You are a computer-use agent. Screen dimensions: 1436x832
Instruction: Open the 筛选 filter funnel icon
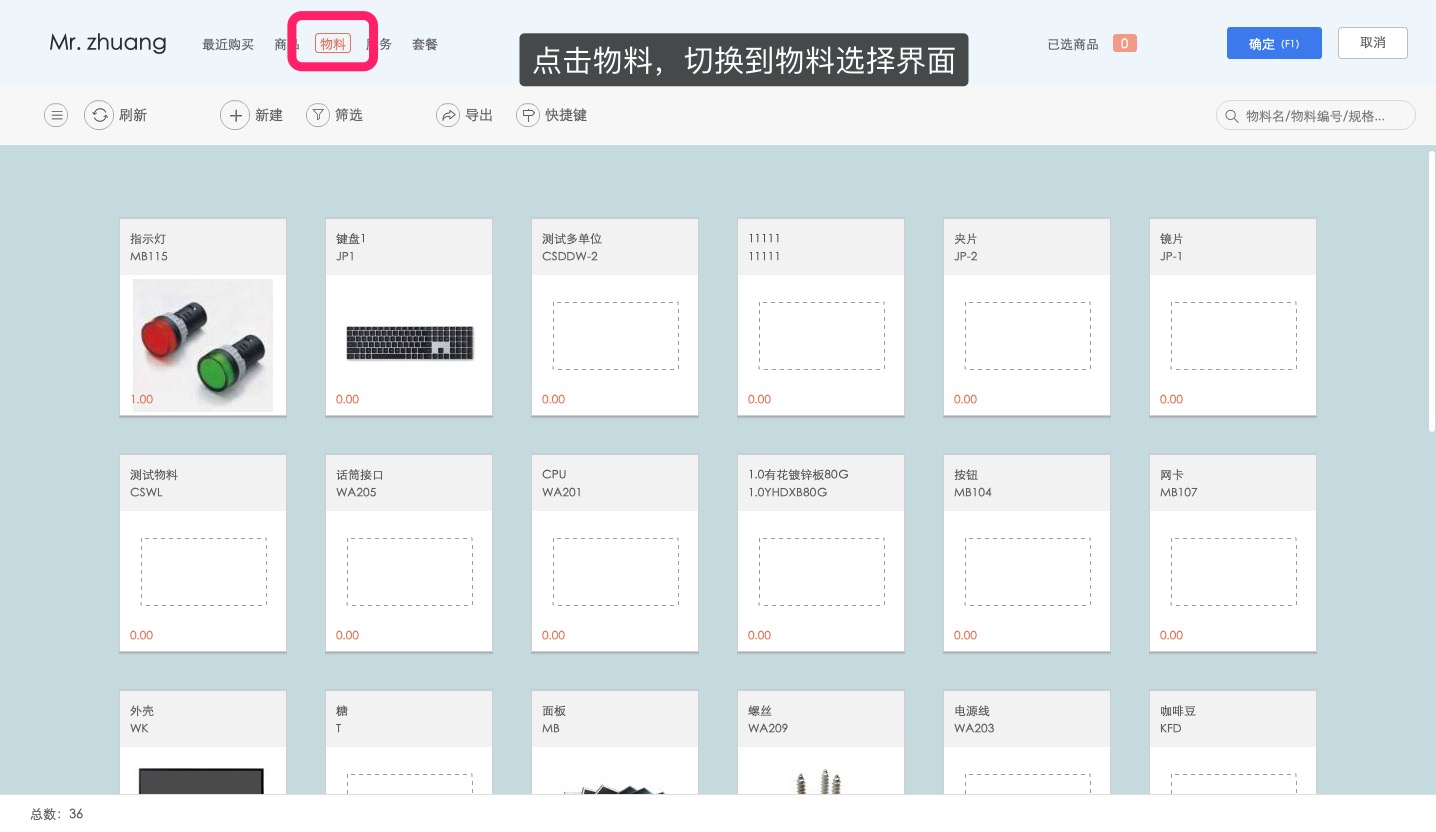point(317,116)
